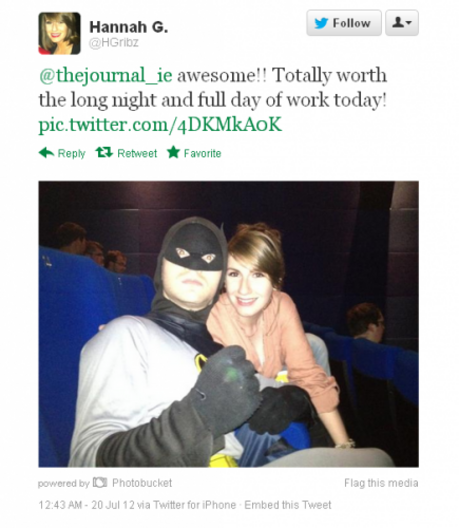This screenshot has height=528, width=459.
Task: Click Embed this Tweet
Action: pyautogui.click(x=288, y=505)
